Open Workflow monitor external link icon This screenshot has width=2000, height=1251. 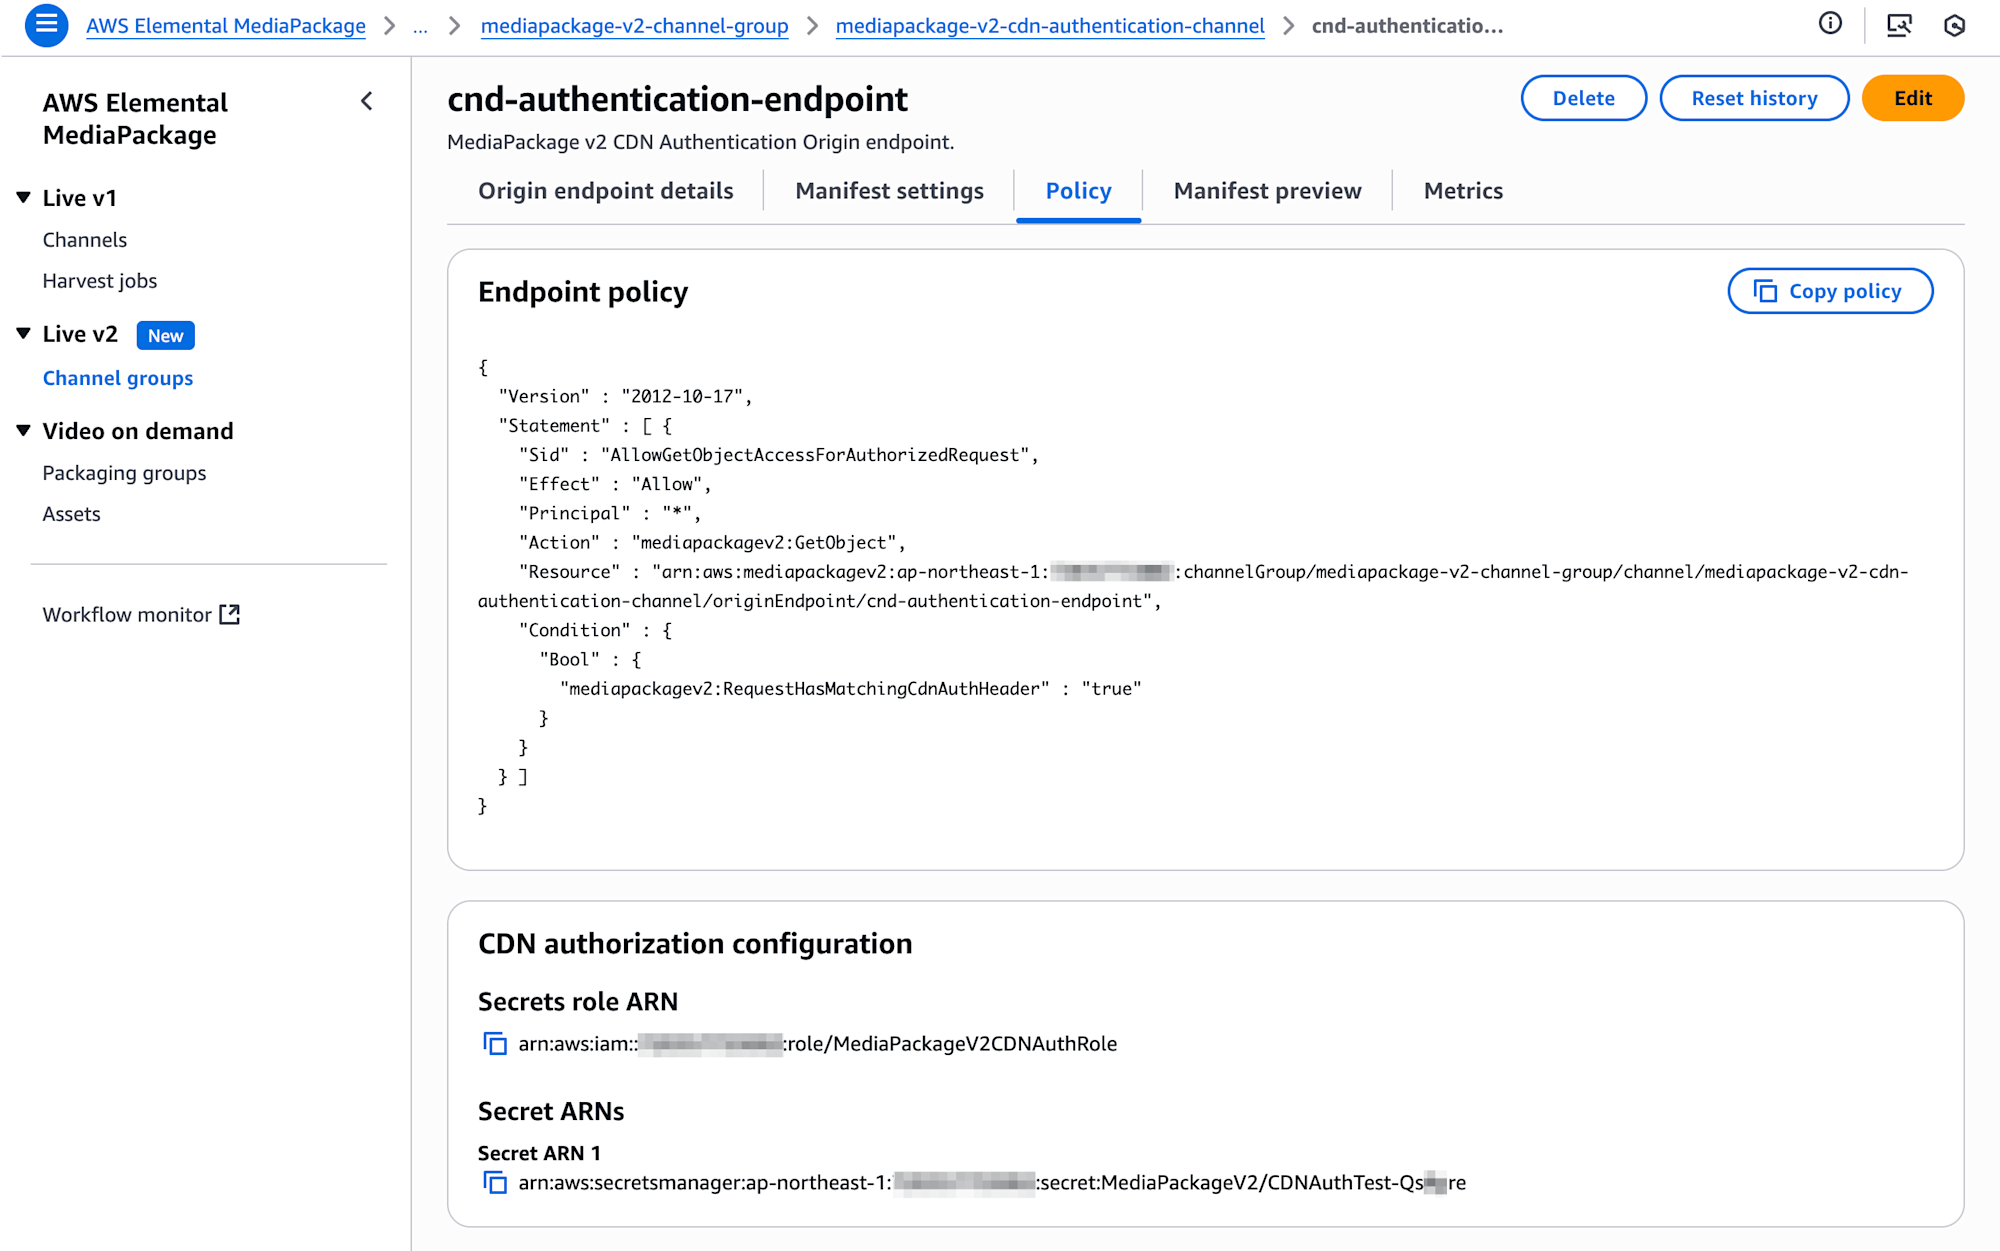(x=230, y=615)
